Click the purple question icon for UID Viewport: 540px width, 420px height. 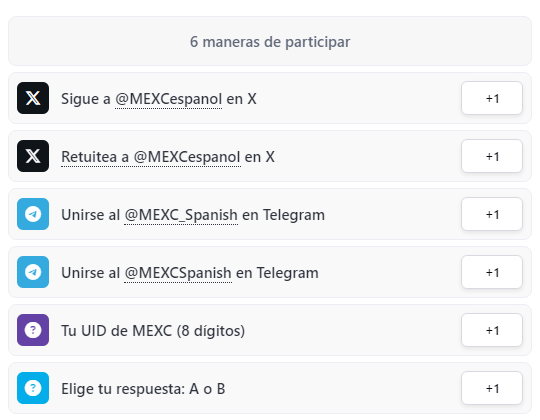33,330
